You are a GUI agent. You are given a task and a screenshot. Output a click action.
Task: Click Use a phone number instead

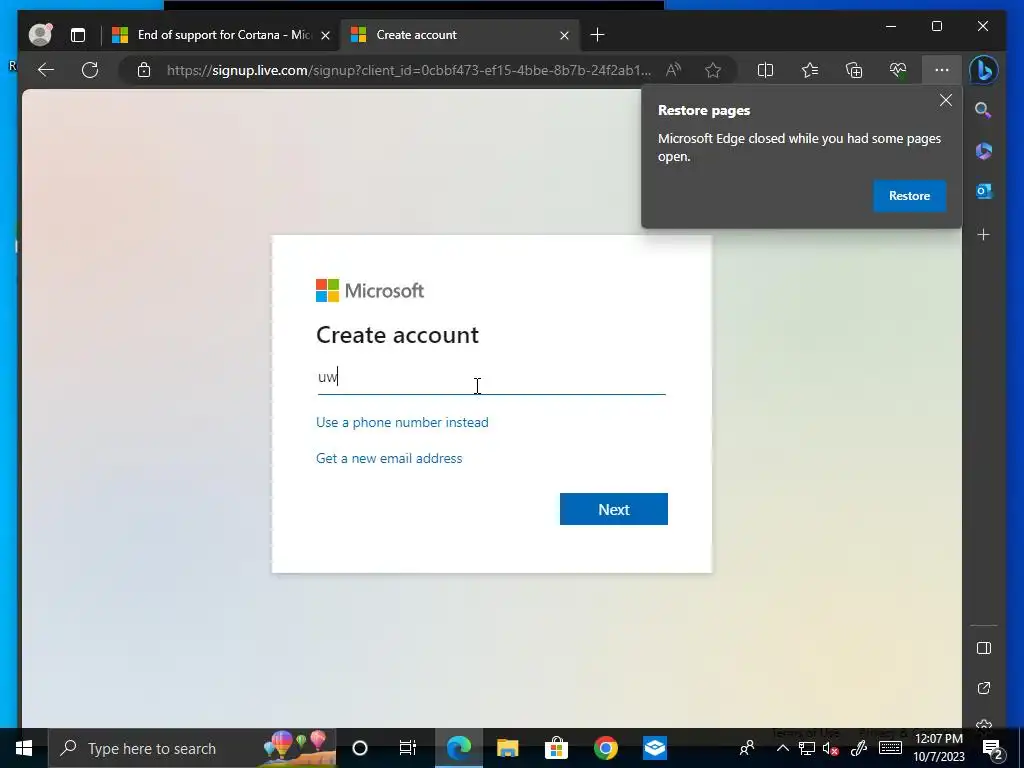coord(402,423)
